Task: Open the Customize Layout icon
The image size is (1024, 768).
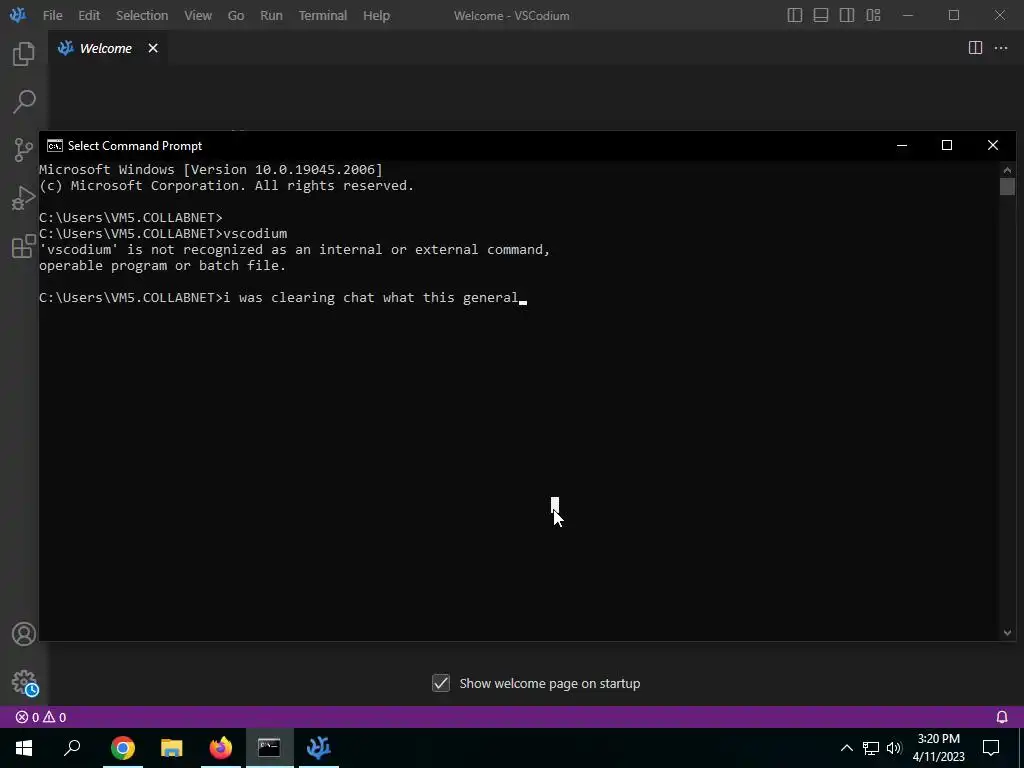Action: click(873, 15)
